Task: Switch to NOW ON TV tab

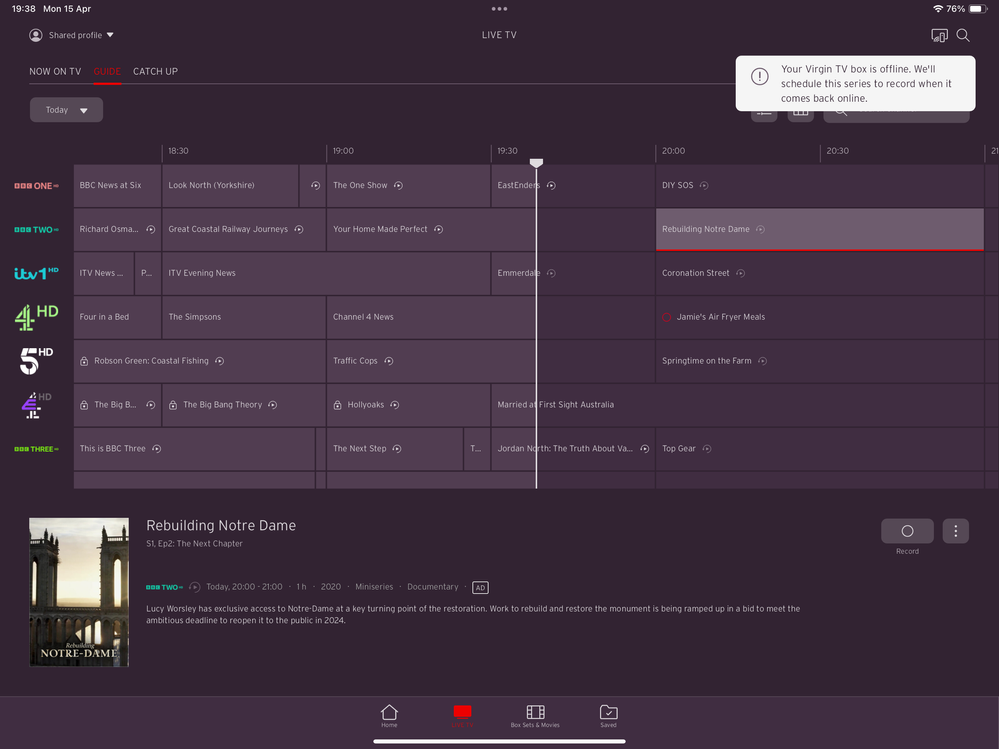Action: tap(55, 71)
